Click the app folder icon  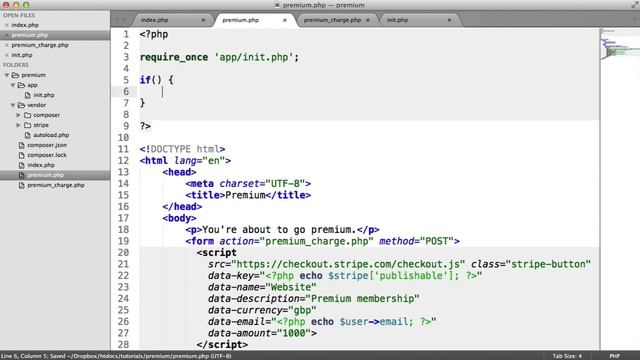pyautogui.click(x=21, y=85)
